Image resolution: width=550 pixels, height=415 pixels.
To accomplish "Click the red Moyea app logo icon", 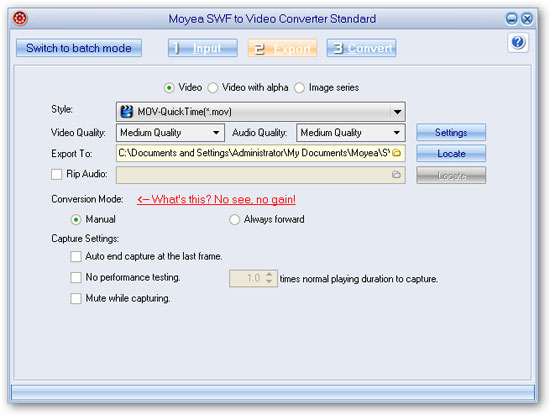I will [20, 18].
